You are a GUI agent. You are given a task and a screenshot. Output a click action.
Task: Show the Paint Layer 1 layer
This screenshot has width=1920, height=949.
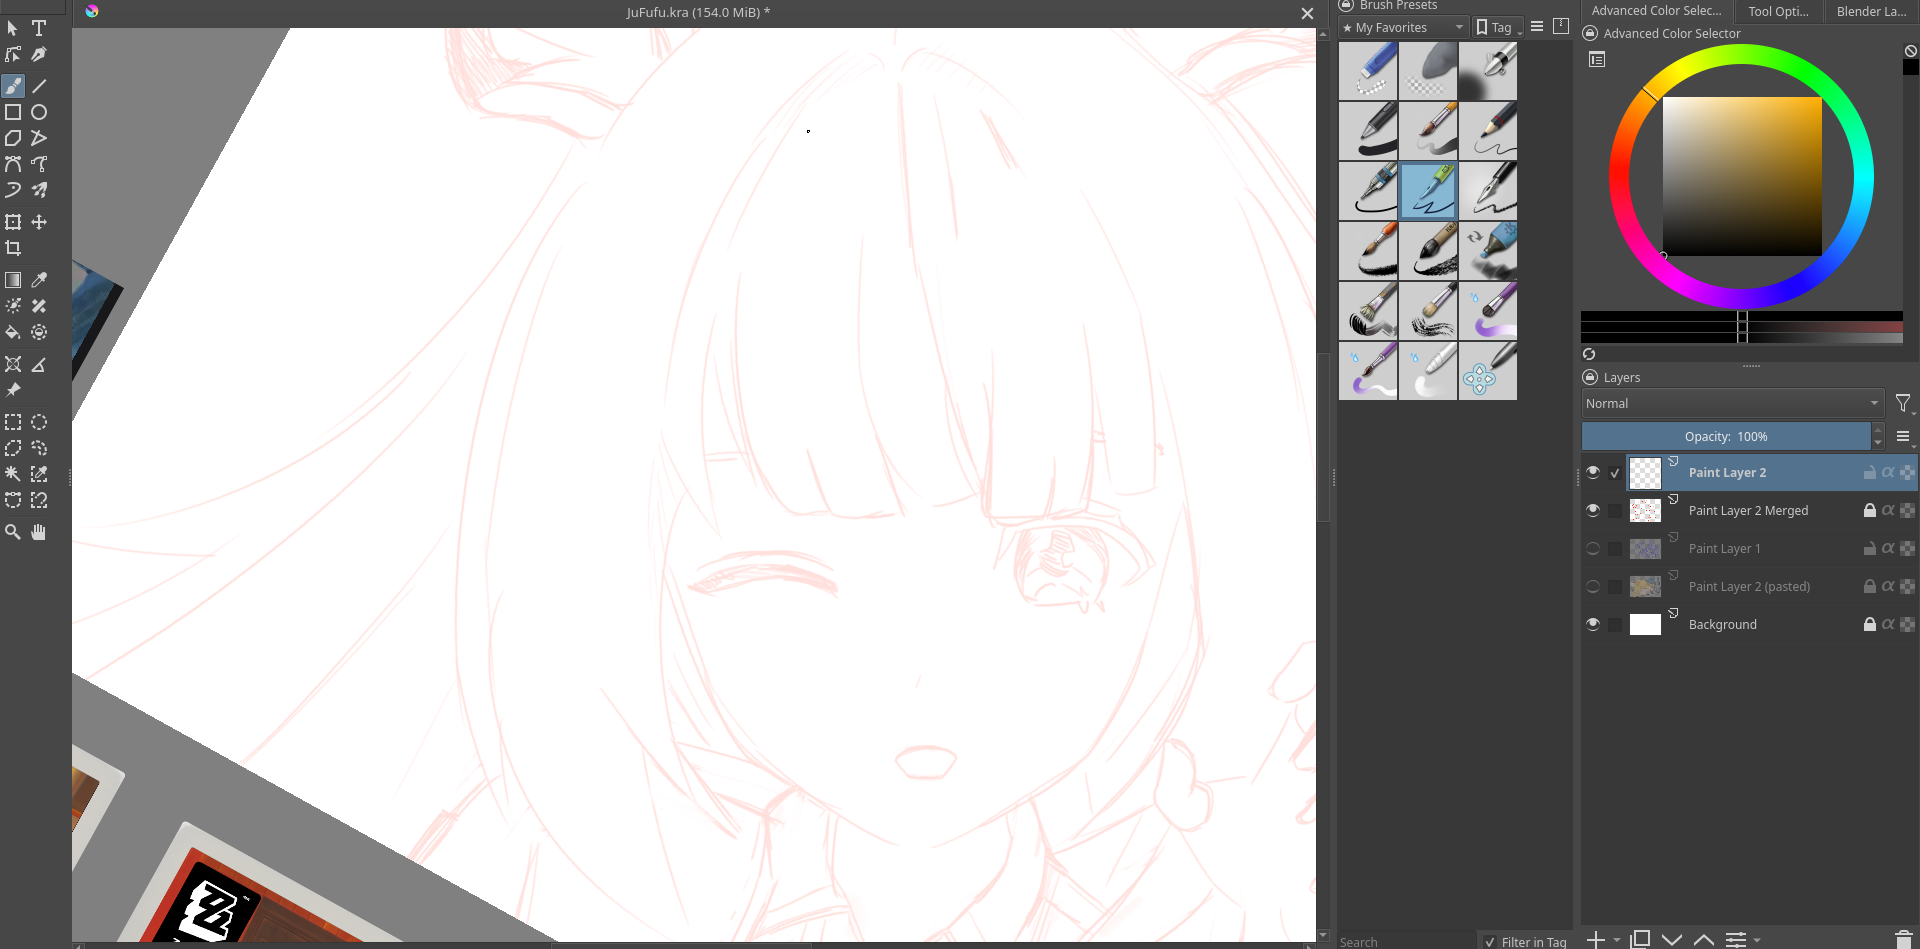1593,548
